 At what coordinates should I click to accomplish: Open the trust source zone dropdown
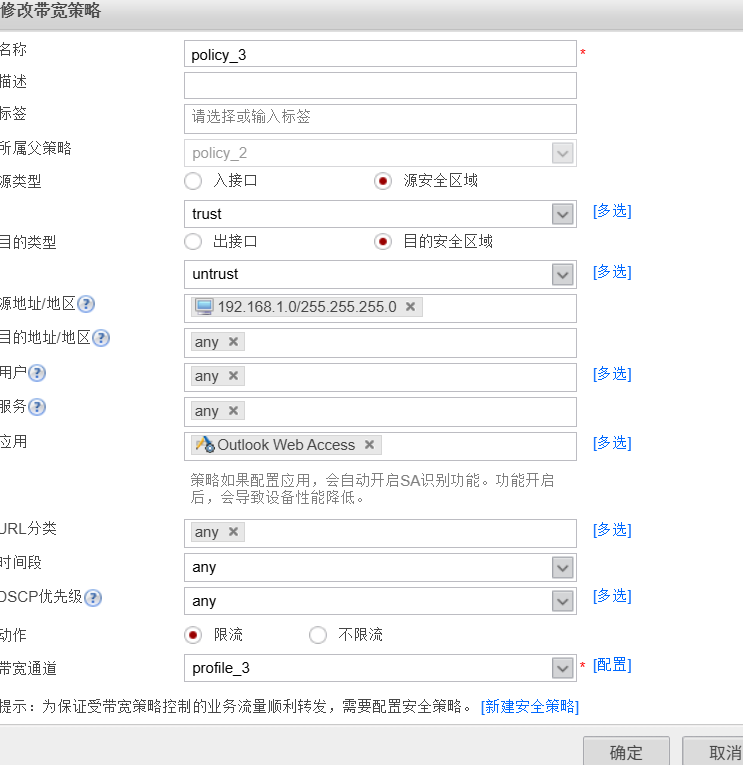pos(562,214)
